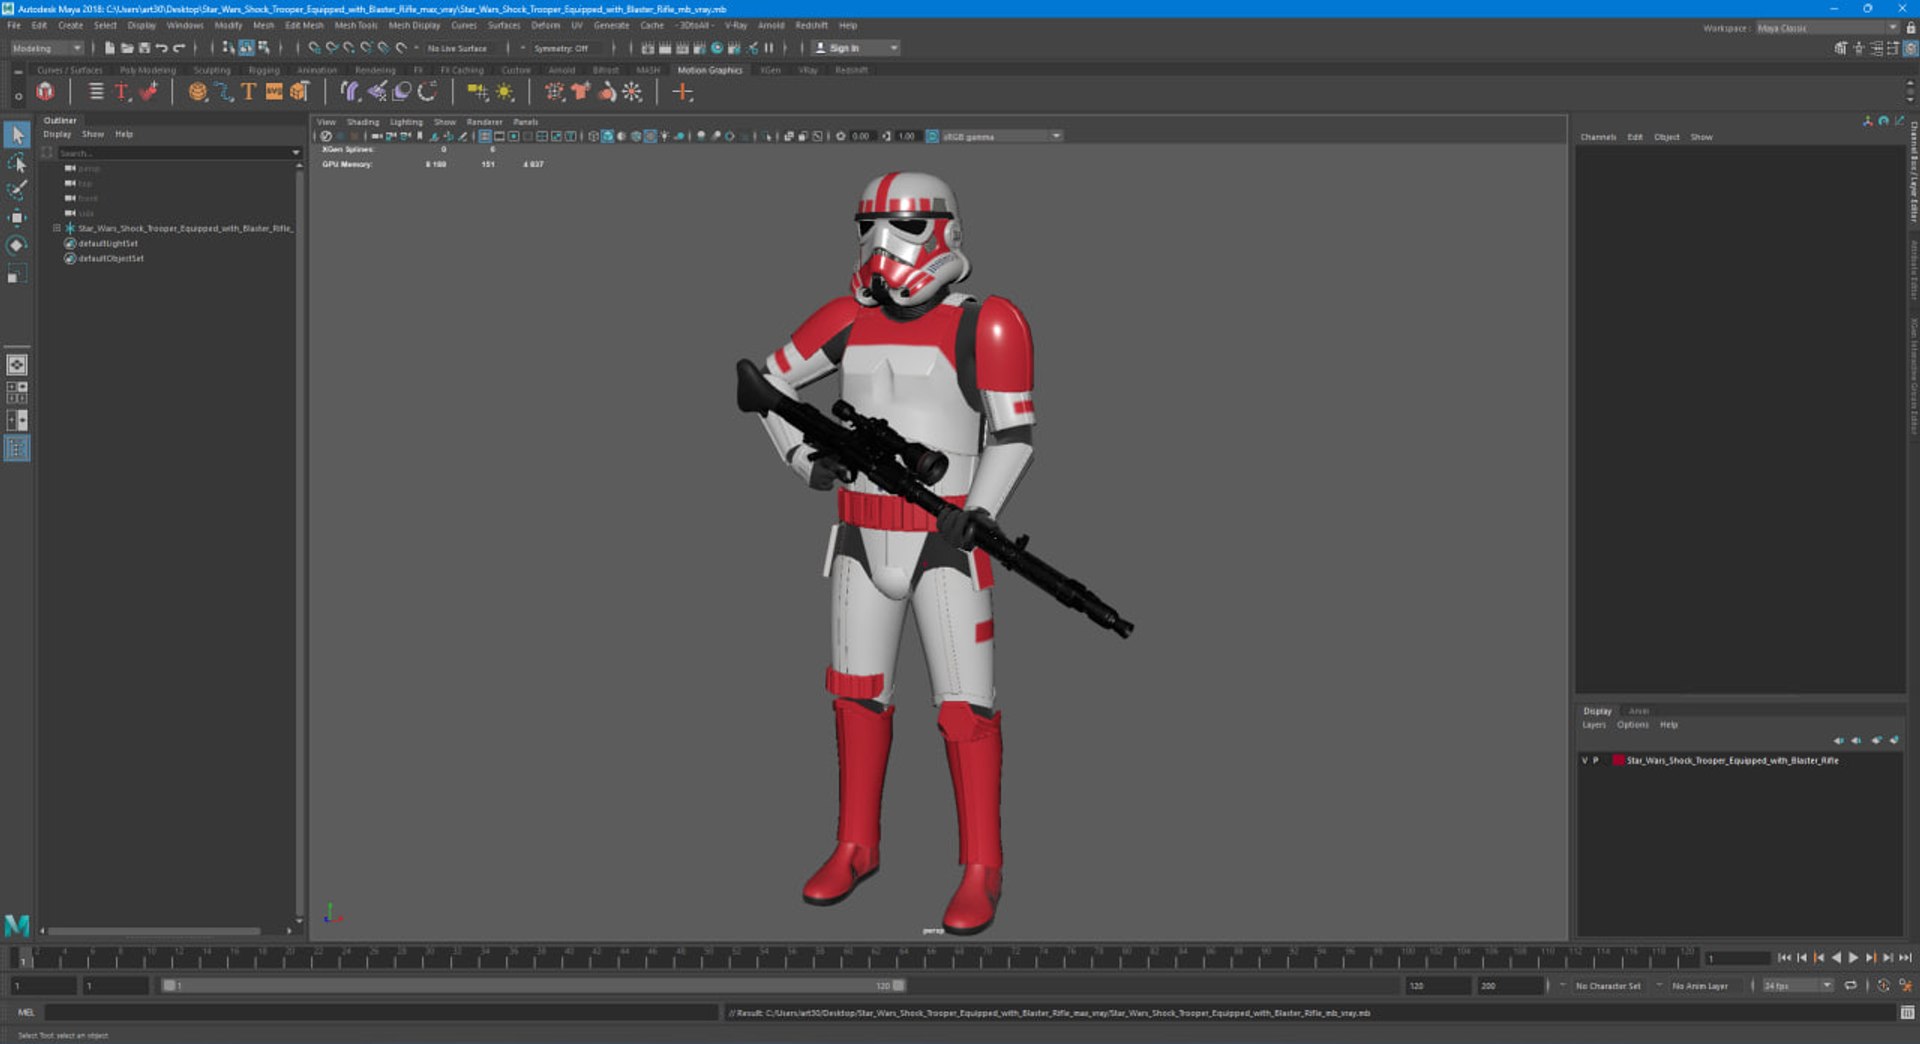The image size is (1920, 1044).
Task: Toggle use all lights bulb in viewport toolbar
Action: pyautogui.click(x=664, y=136)
